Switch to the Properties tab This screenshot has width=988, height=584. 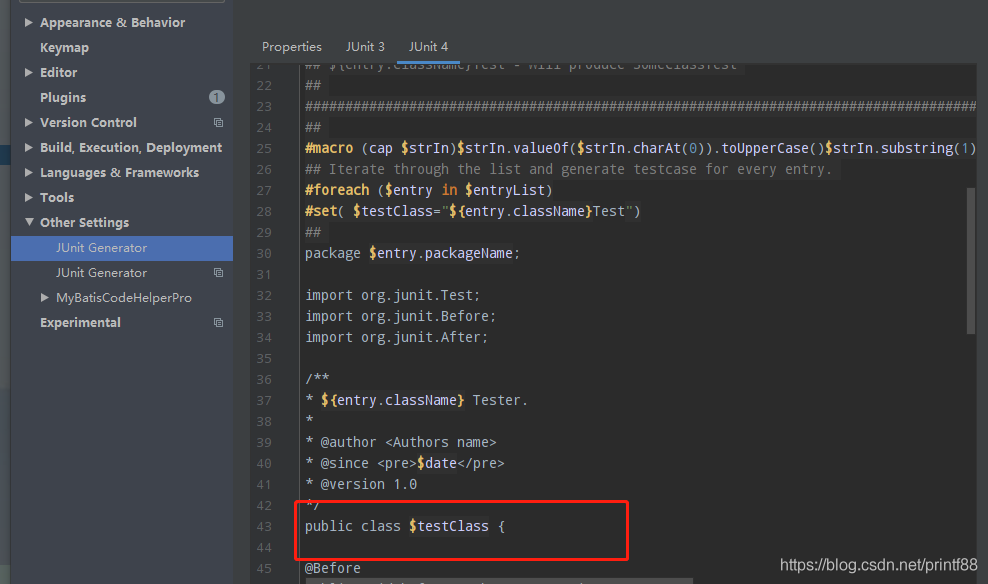[x=291, y=47]
